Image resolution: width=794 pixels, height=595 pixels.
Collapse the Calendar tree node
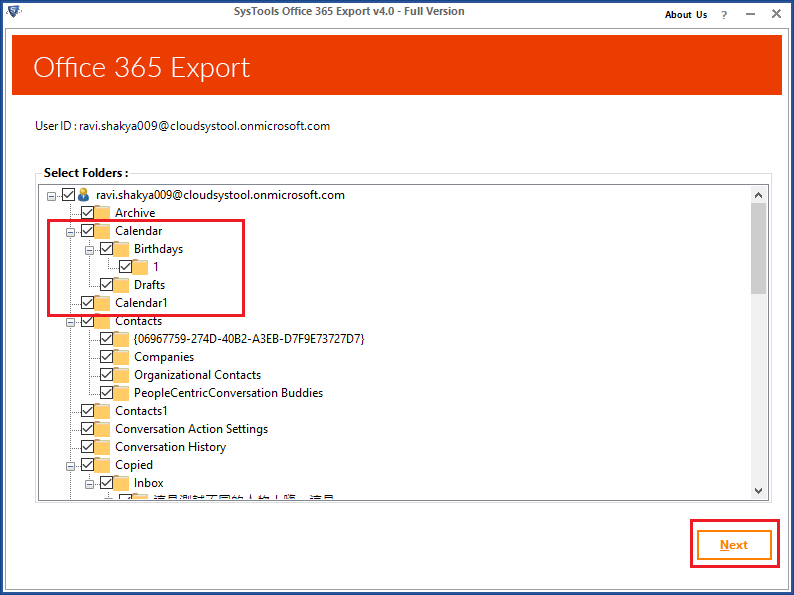pyautogui.click(x=70, y=232)
